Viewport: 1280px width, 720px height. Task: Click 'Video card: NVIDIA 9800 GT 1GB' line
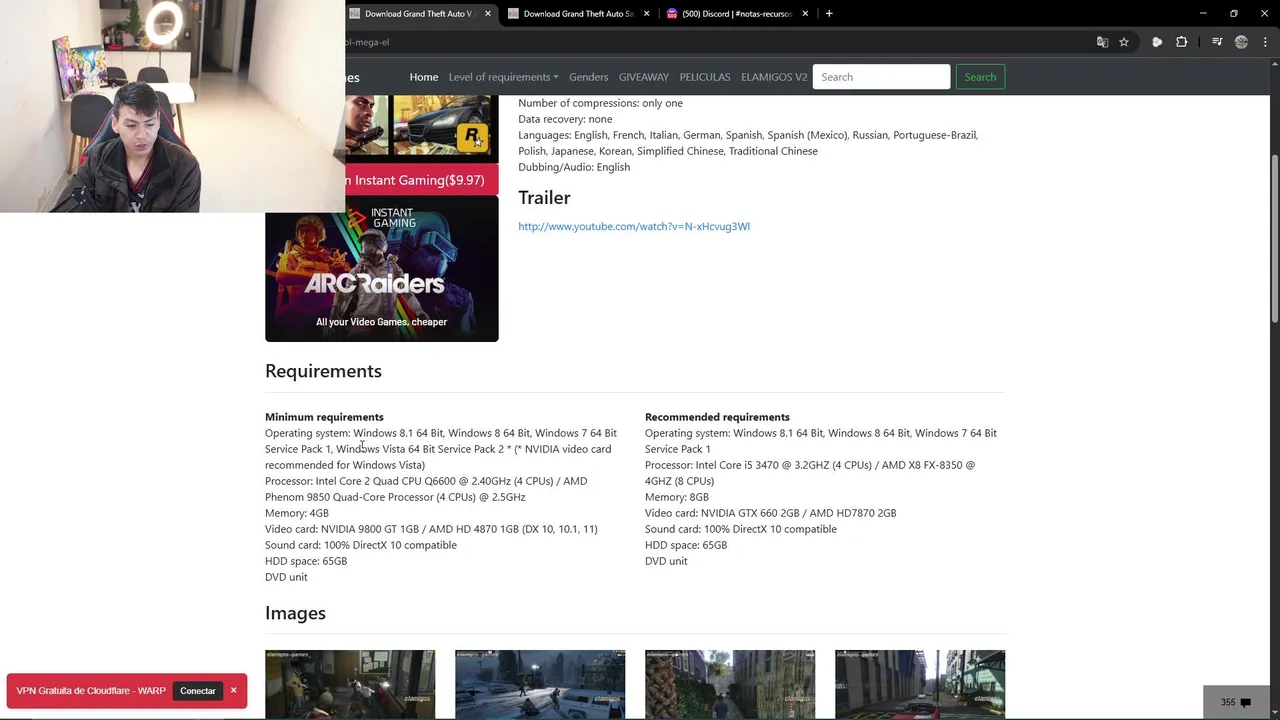(431, 529)
